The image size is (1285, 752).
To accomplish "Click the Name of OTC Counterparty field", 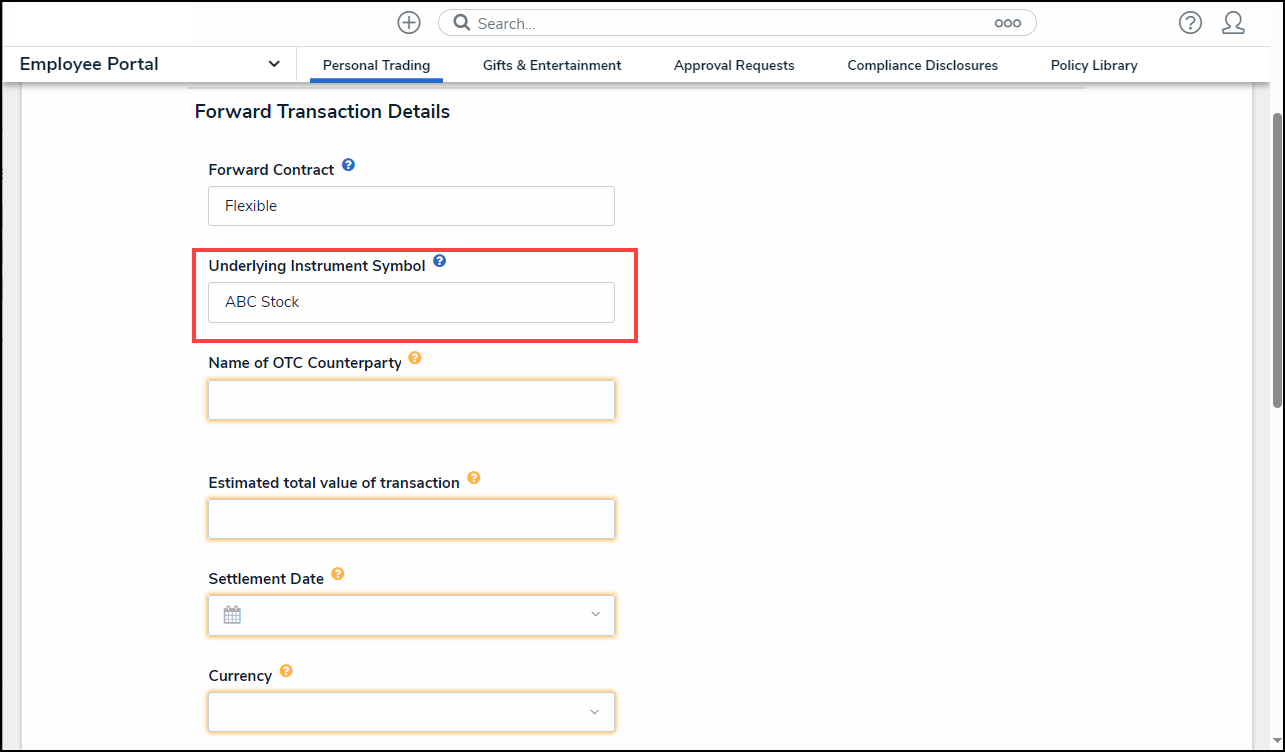I will pyautogui.click(x=411, y=400).
